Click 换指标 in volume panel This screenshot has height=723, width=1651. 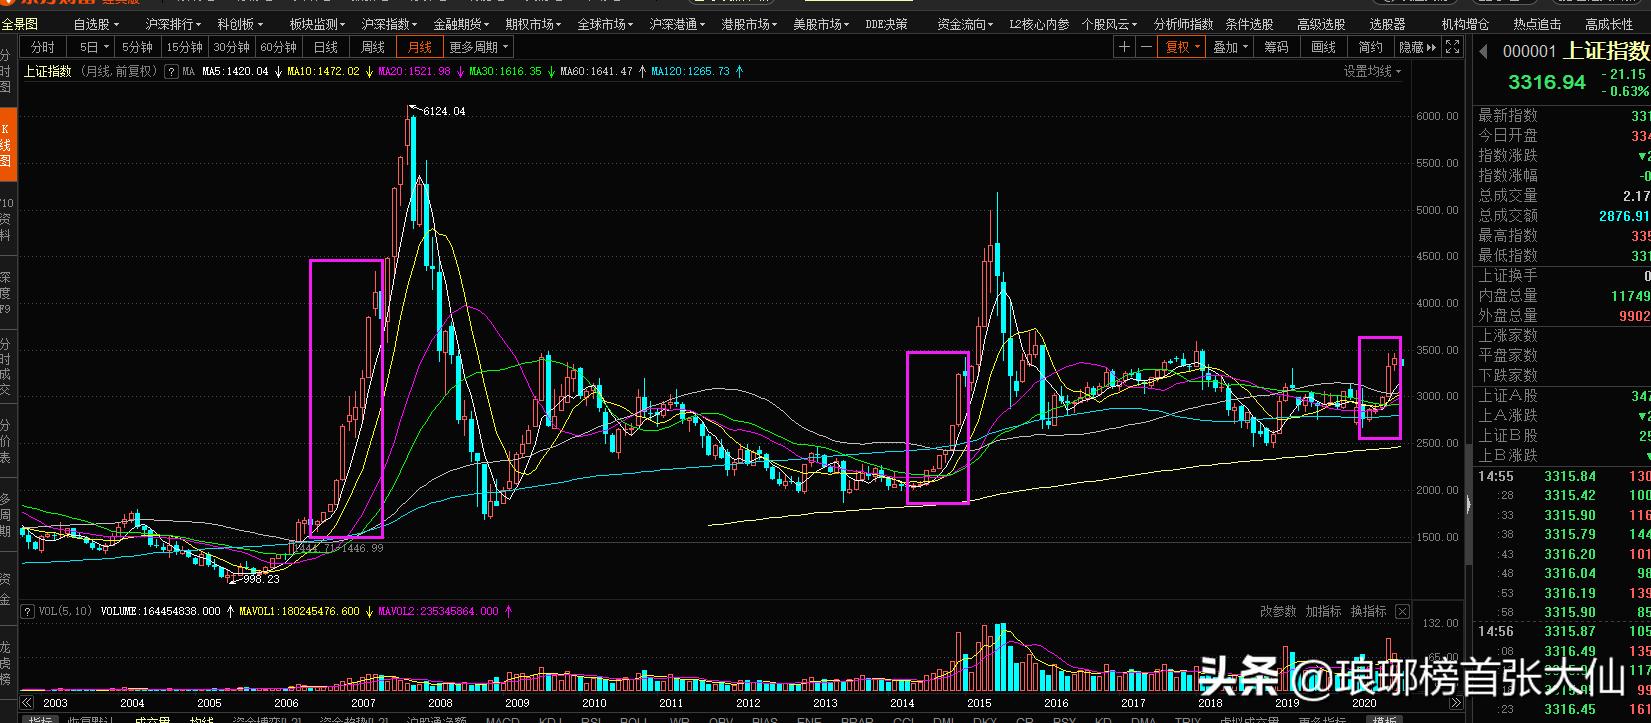click(1368, 611)
